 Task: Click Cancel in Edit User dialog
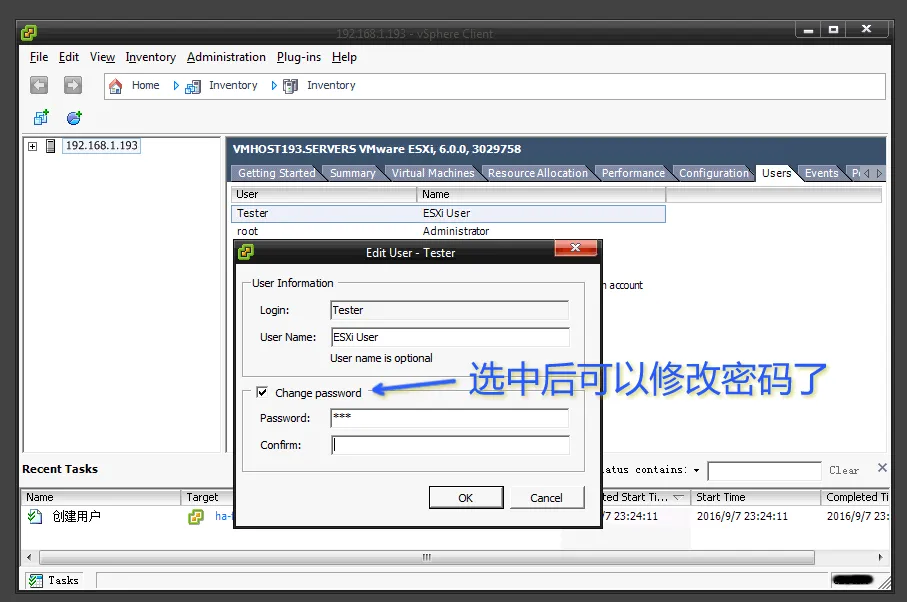pyautogui.click(x=546, y=498)
